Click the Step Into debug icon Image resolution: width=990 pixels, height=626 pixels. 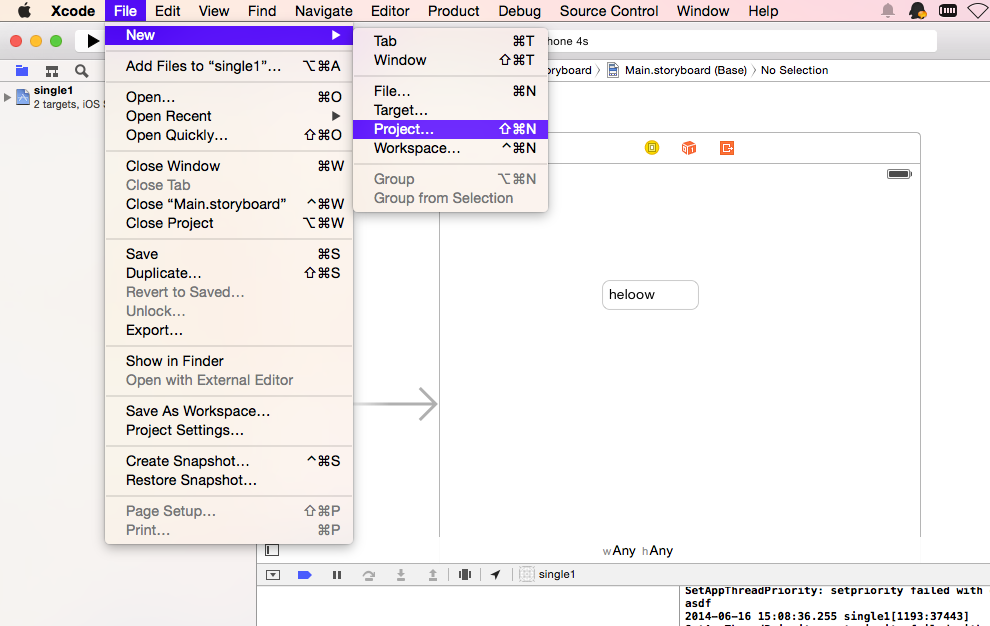[x=400, y=575]
